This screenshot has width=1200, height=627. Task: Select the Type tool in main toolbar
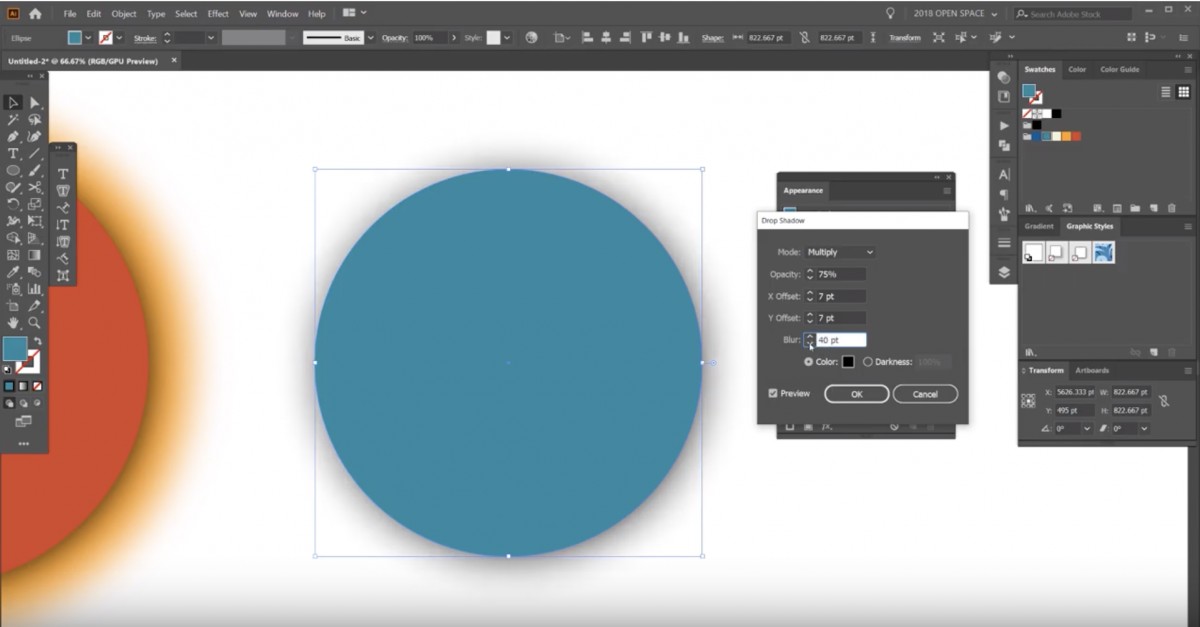13,153
